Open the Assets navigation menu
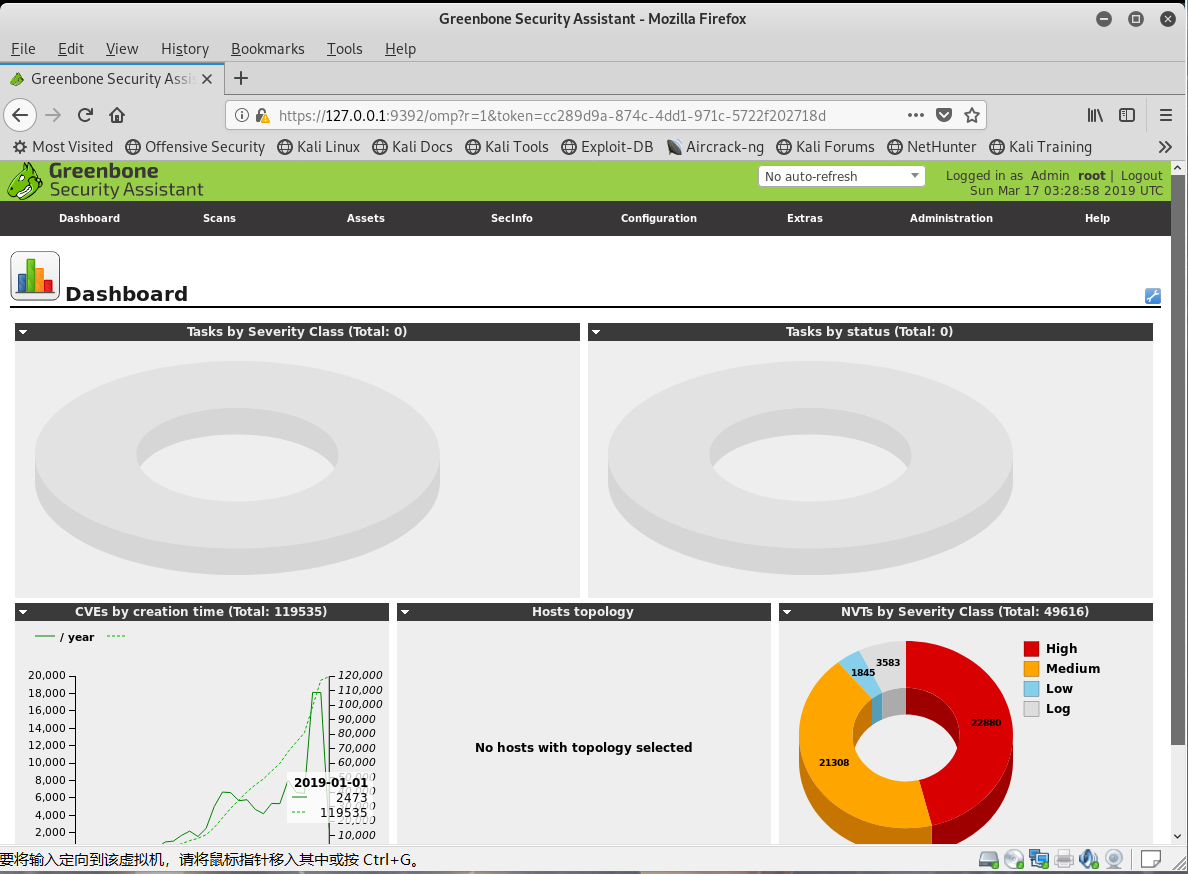Screen dimensions: 1188x874 click(x=366, y=218)
